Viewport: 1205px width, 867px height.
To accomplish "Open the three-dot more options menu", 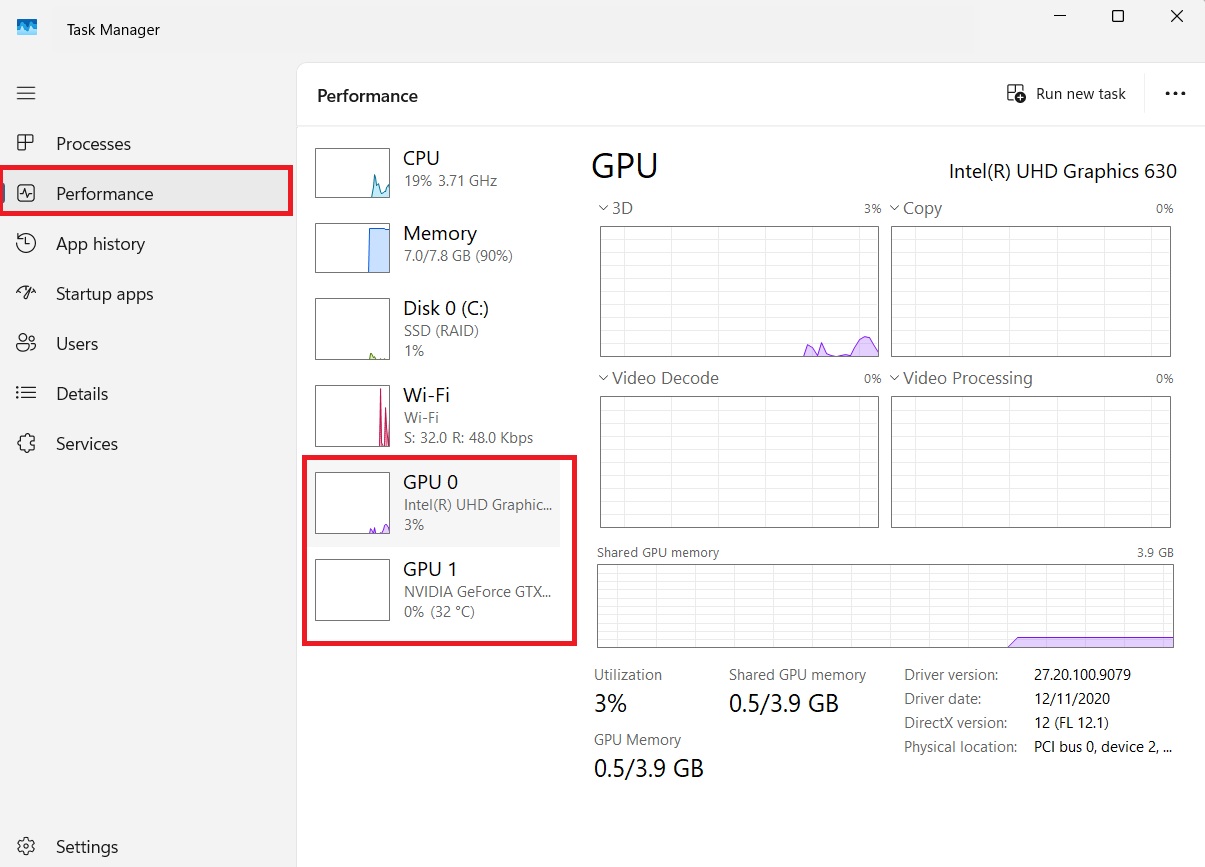I will [1175, 94].
